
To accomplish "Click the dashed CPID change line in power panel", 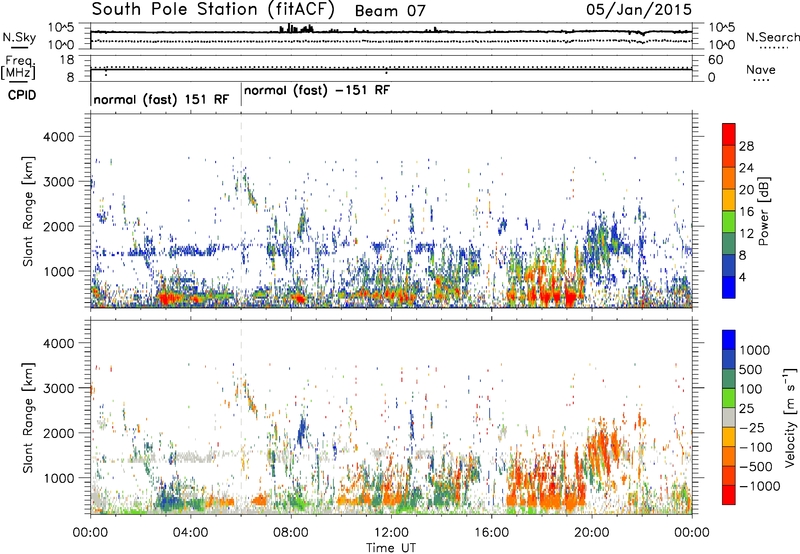I will [241, 211].
